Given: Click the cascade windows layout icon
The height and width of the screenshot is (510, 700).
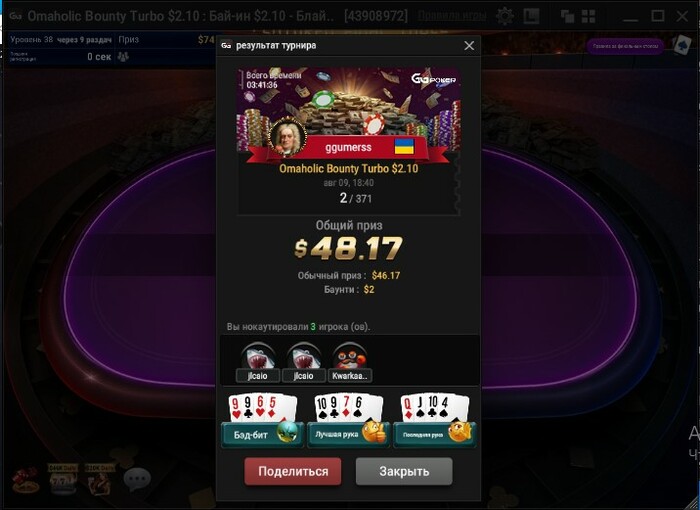Looking at the screenshot, I should 567,17.
